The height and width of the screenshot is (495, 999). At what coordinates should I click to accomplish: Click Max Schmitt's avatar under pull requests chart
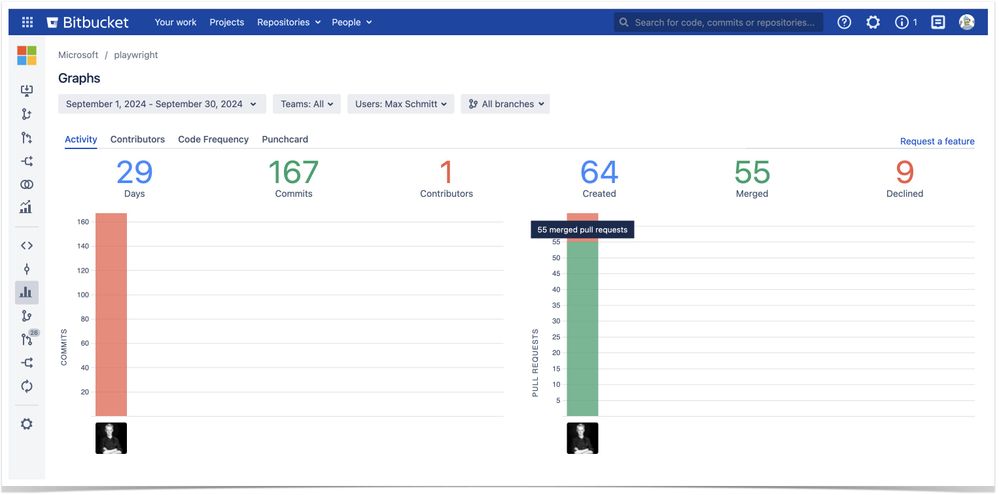click(x=582, y=438)
